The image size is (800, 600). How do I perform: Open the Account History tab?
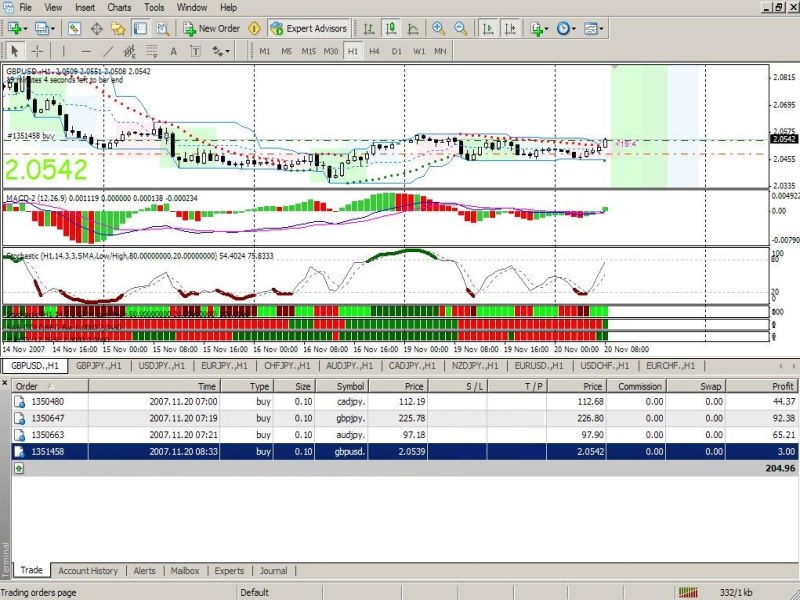click(88, 571)
